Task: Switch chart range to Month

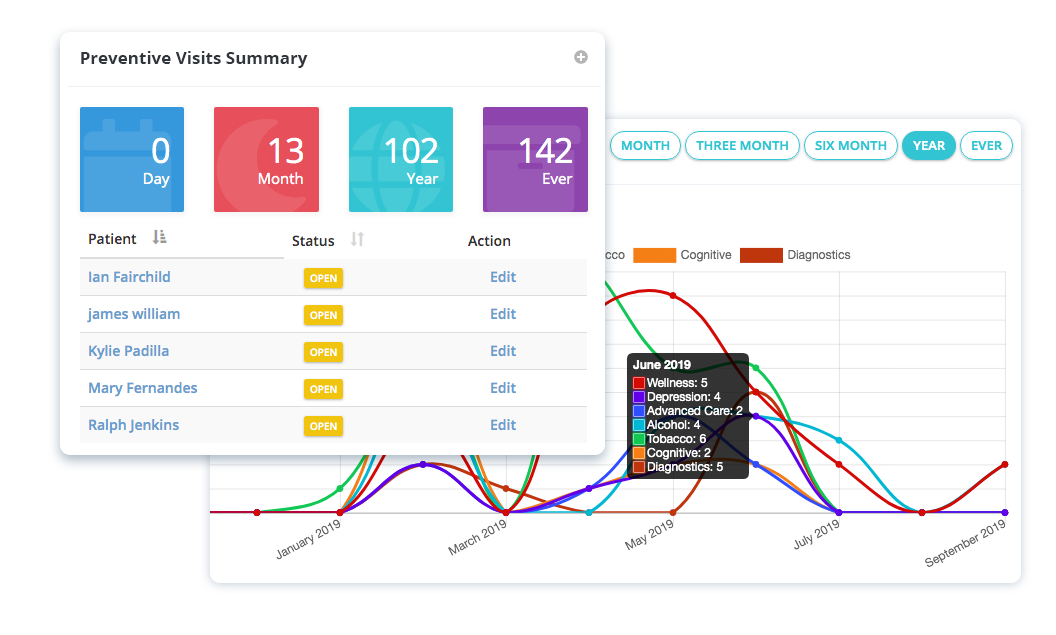Action: click(645, 146)
